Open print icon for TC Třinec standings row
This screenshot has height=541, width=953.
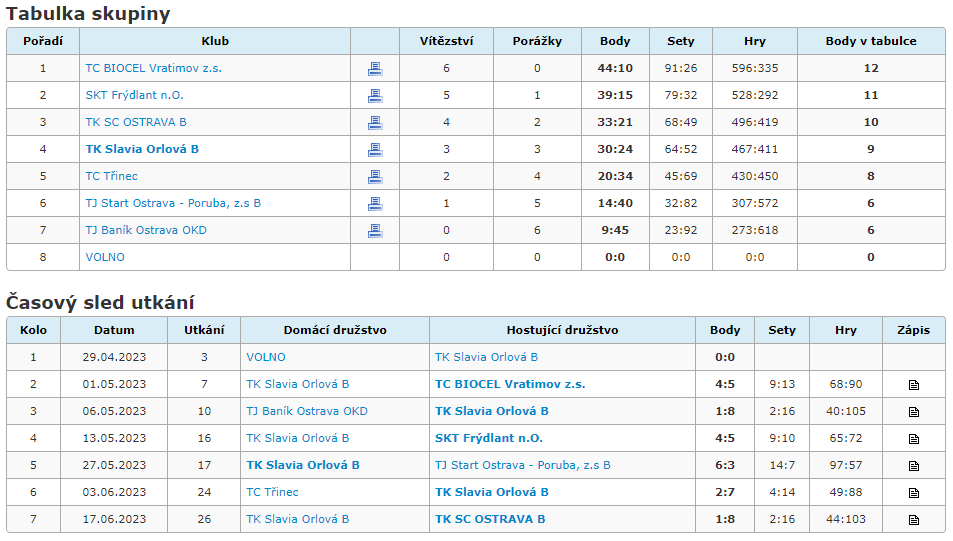pos(375,176)
